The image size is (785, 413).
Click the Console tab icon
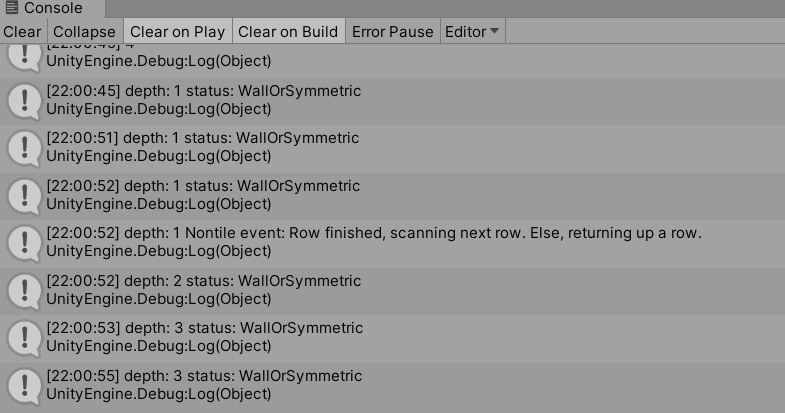12,8
